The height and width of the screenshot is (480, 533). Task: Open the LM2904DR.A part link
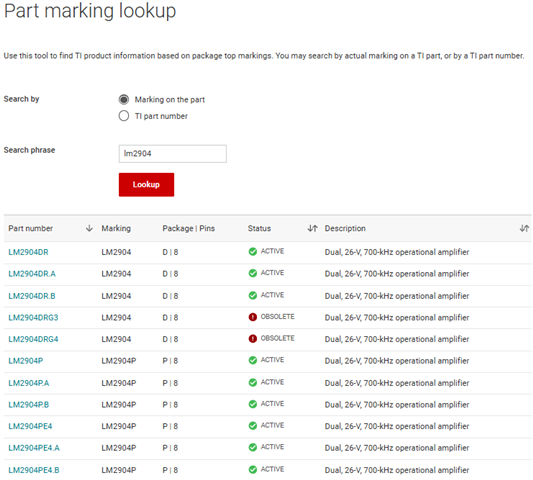(32, 274)
